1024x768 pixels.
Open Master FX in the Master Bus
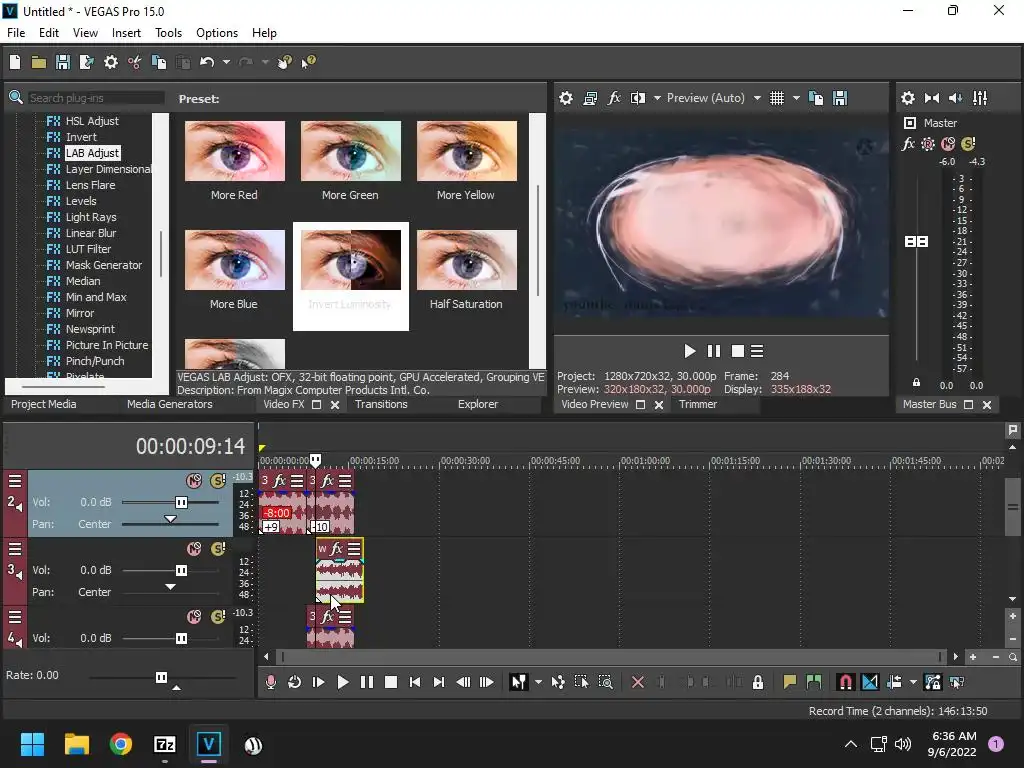pos(908,144)
